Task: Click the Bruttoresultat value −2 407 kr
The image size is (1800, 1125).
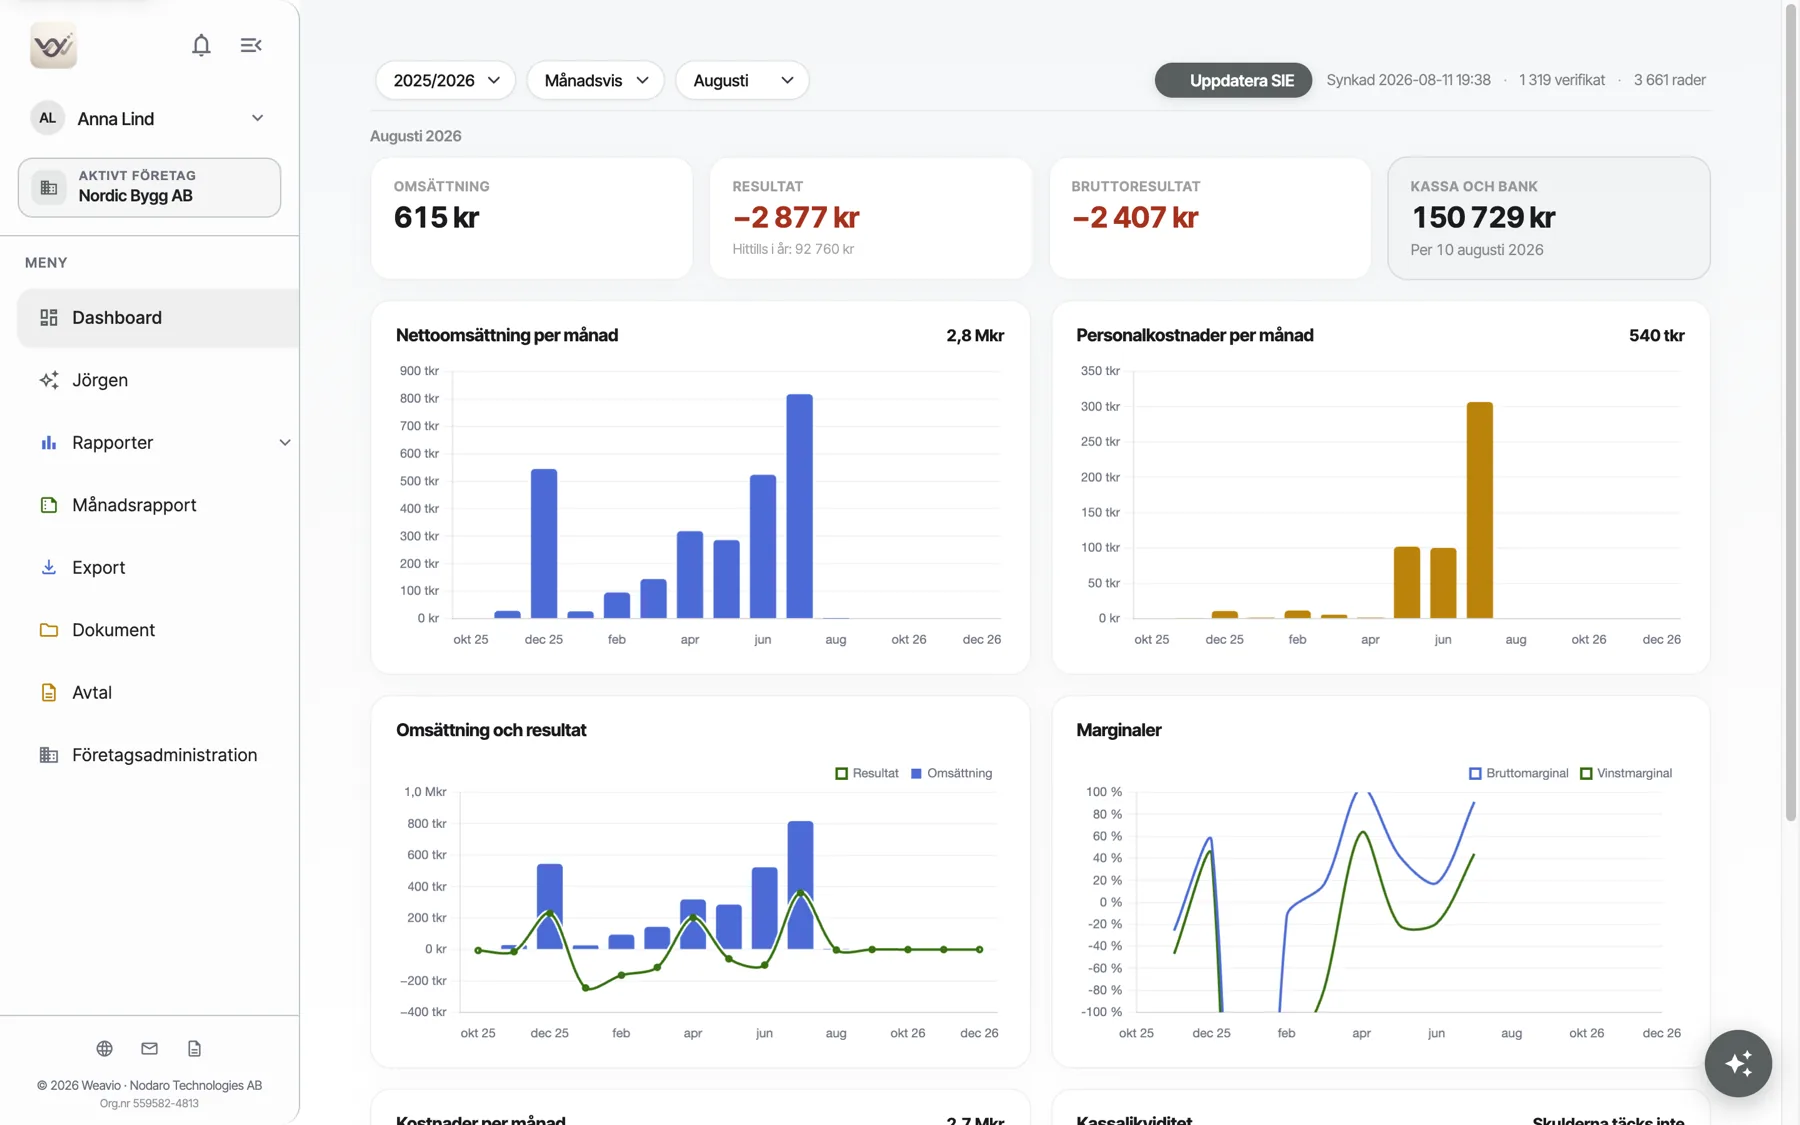Action: tap(1135, 217)
